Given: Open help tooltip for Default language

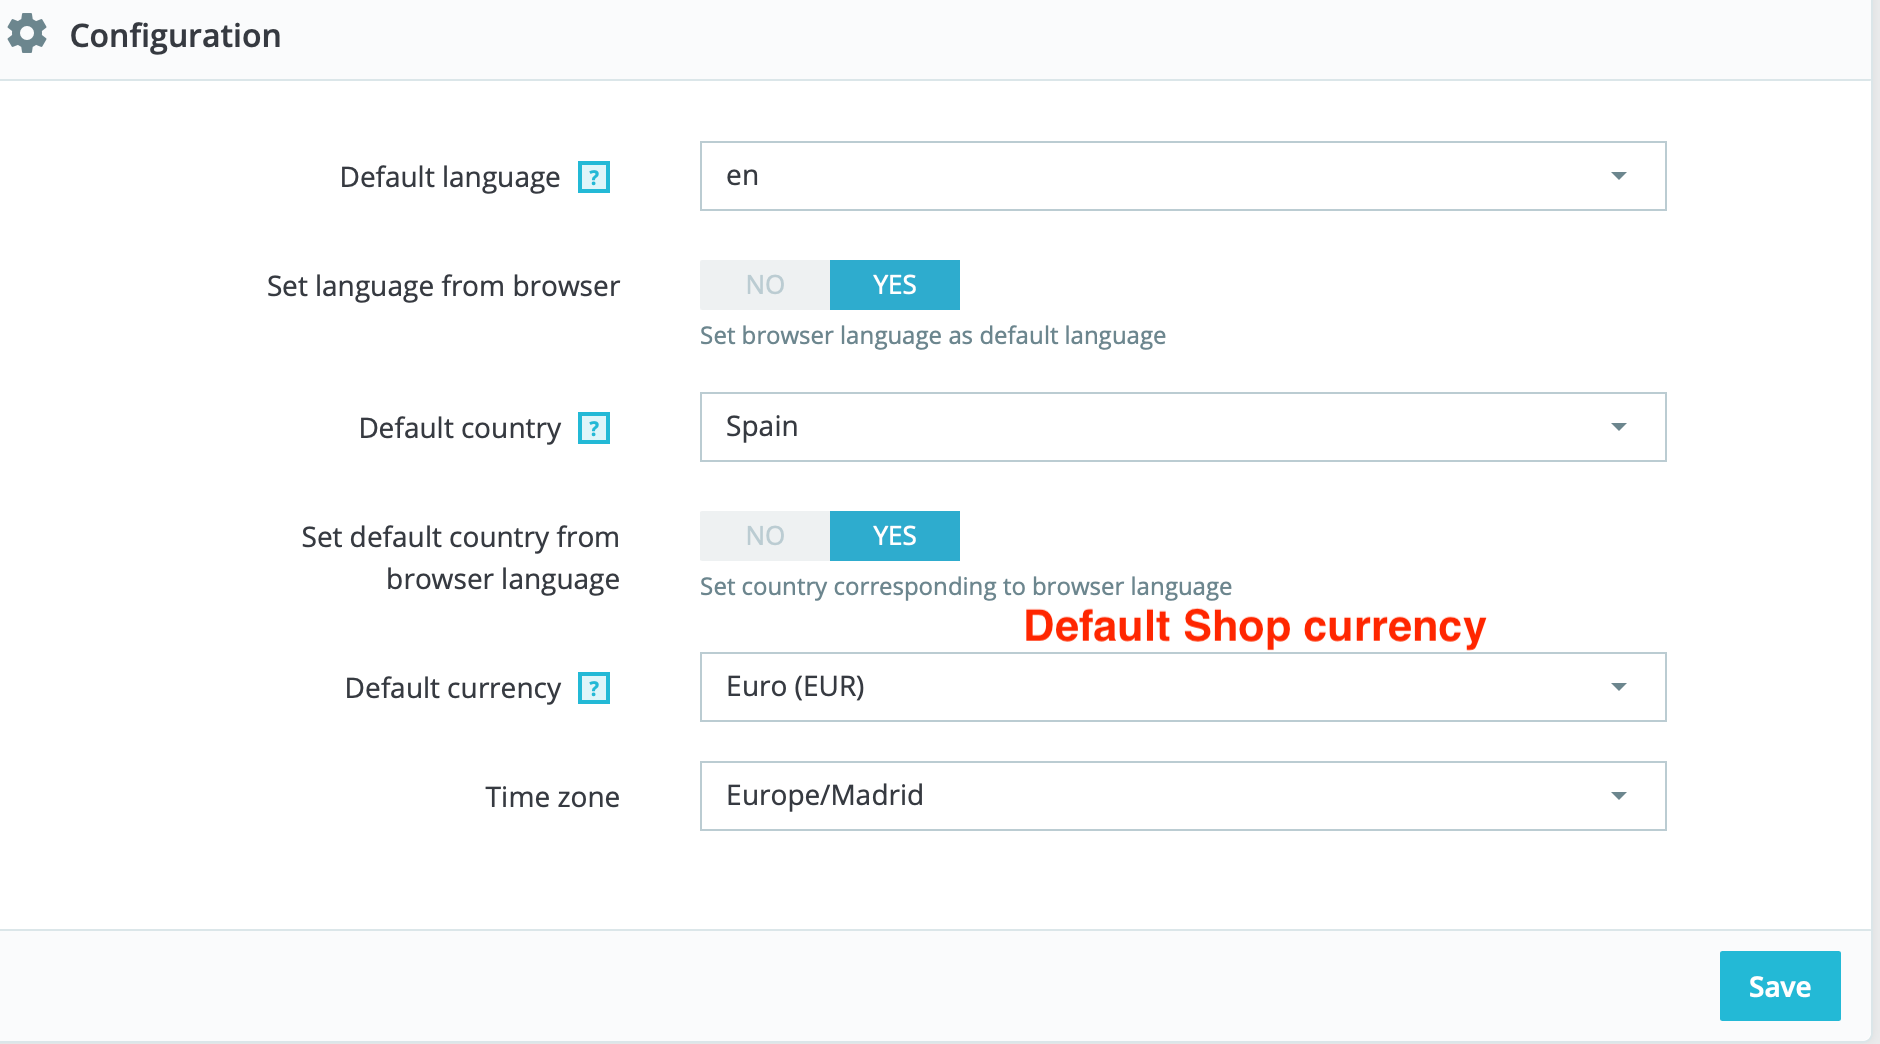Looking at the screenshot, I should pyautogui.click(x=594, y=177).
